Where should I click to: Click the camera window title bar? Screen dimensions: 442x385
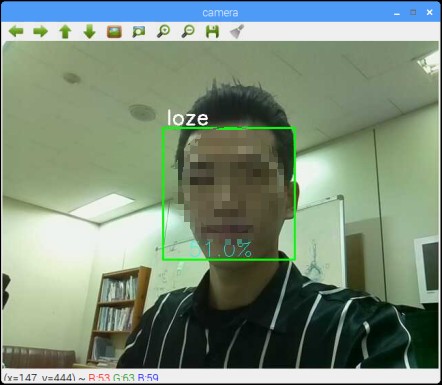220,13
